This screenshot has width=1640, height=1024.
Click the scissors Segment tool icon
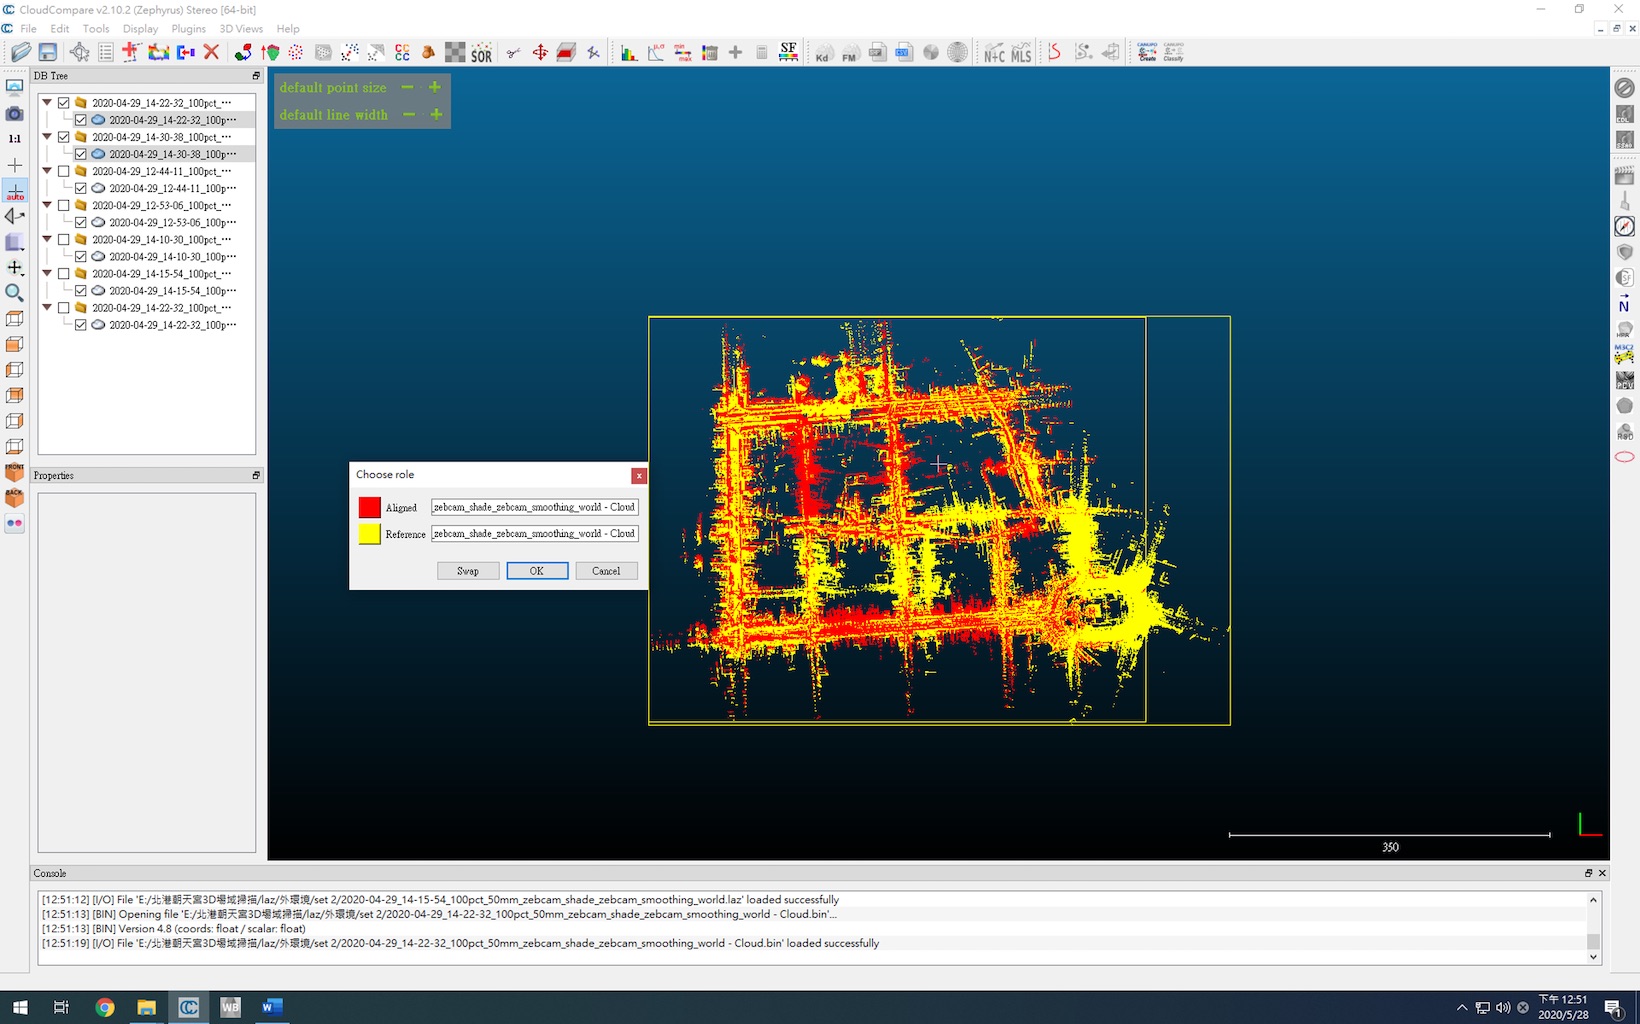pos(513,52)
